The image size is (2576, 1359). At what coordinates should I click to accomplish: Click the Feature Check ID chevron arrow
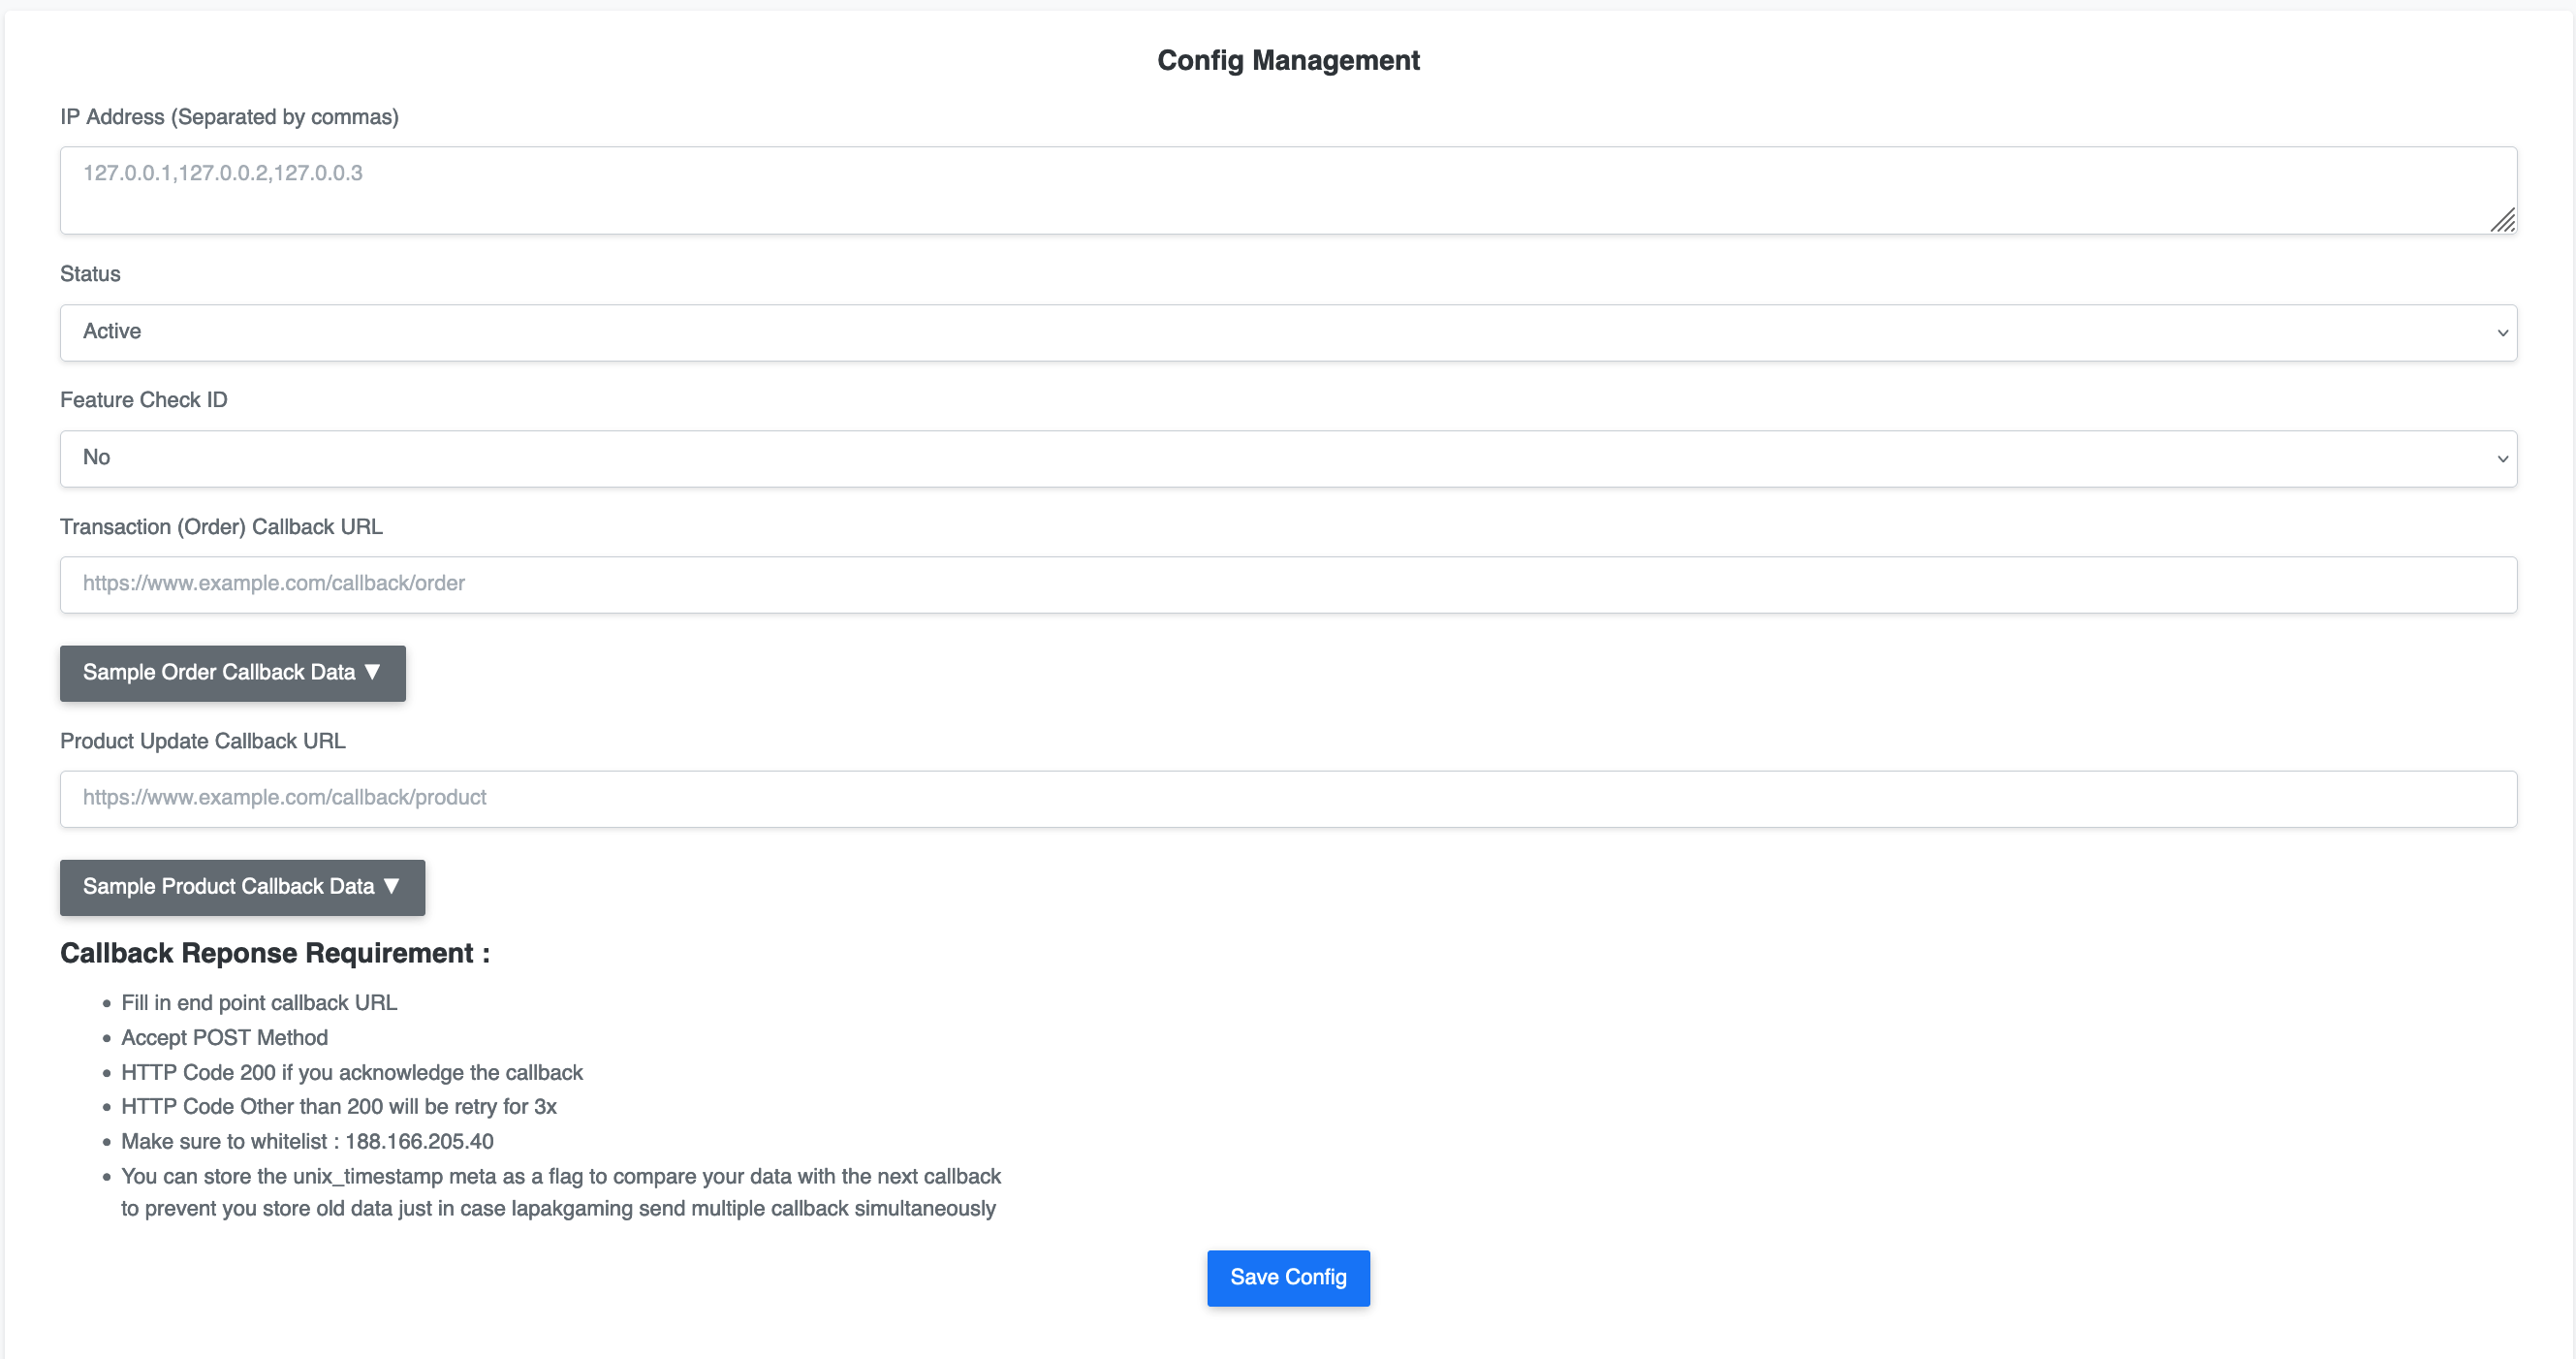tap(2502, 459)
